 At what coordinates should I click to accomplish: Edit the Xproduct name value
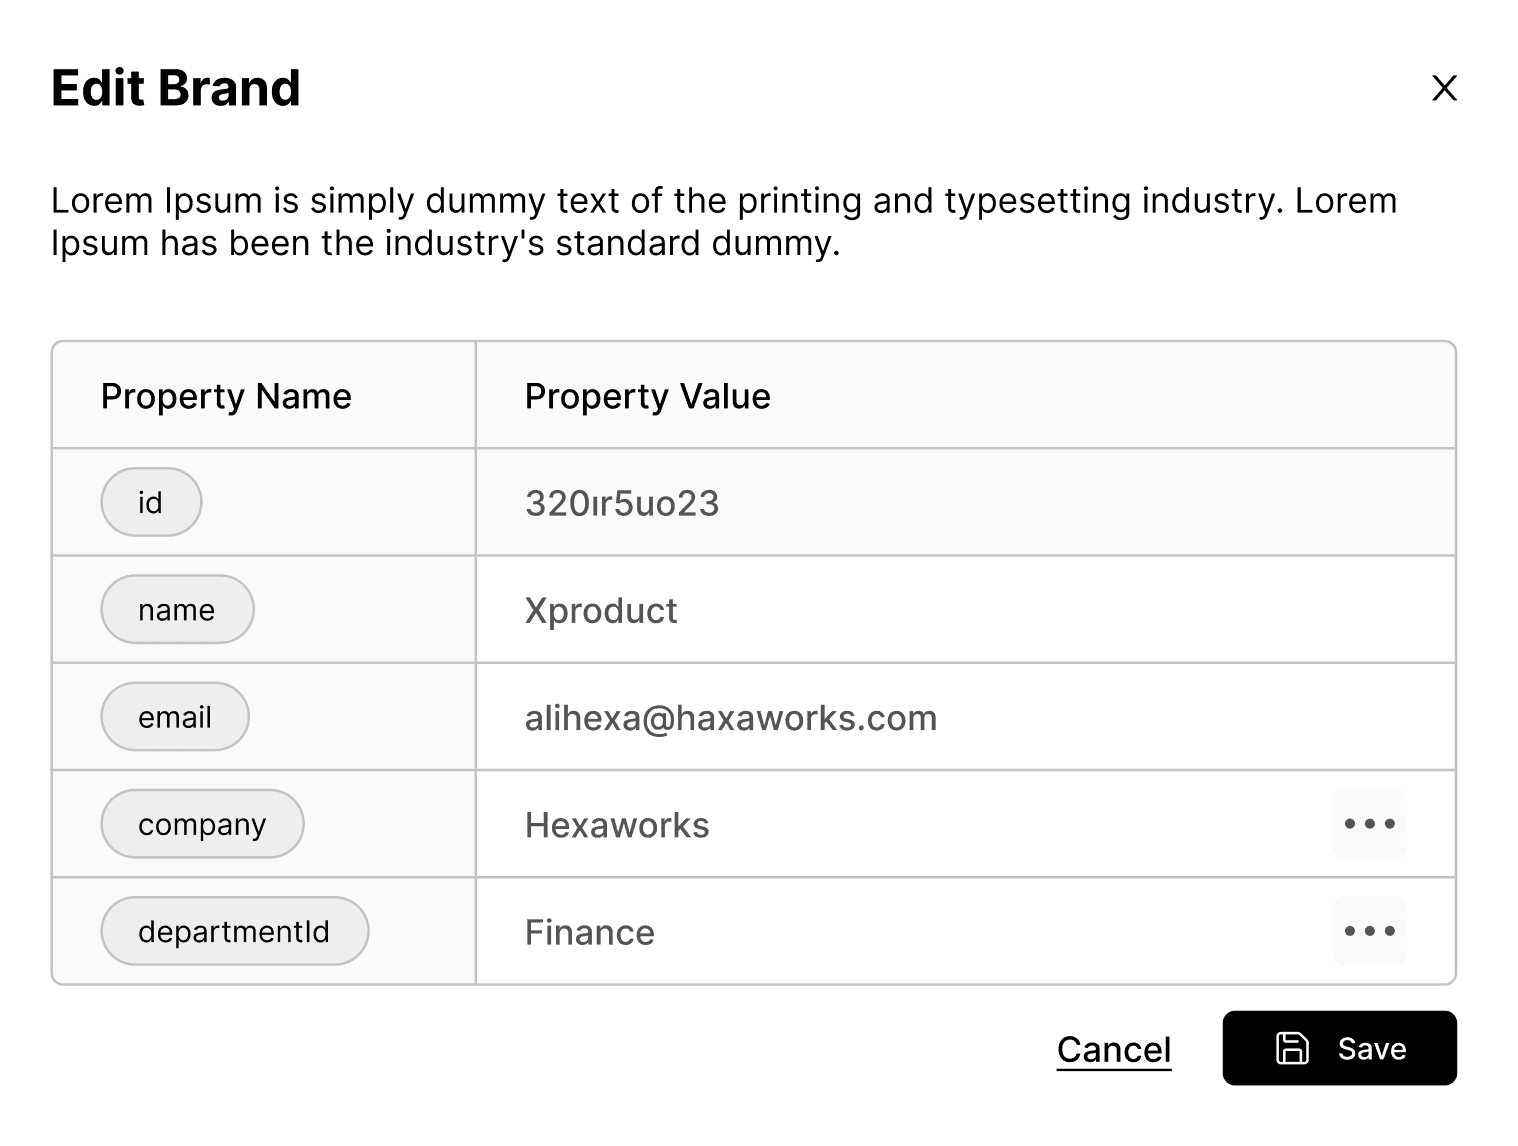pyautogui.click(x=601, y=610)
